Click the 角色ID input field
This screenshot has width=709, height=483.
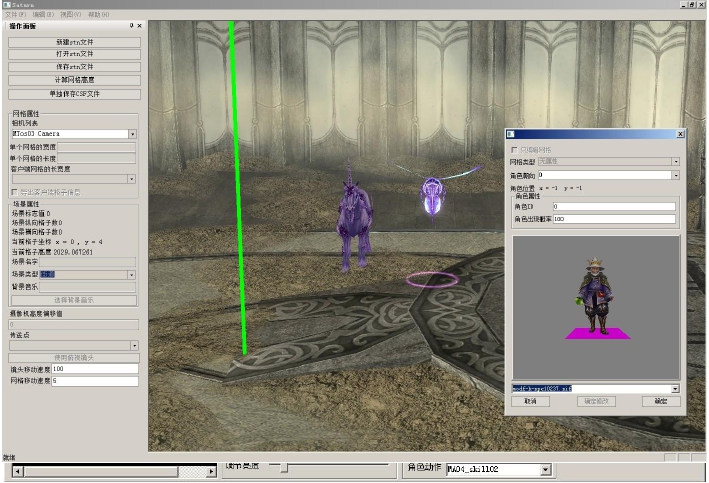(614, 207)
